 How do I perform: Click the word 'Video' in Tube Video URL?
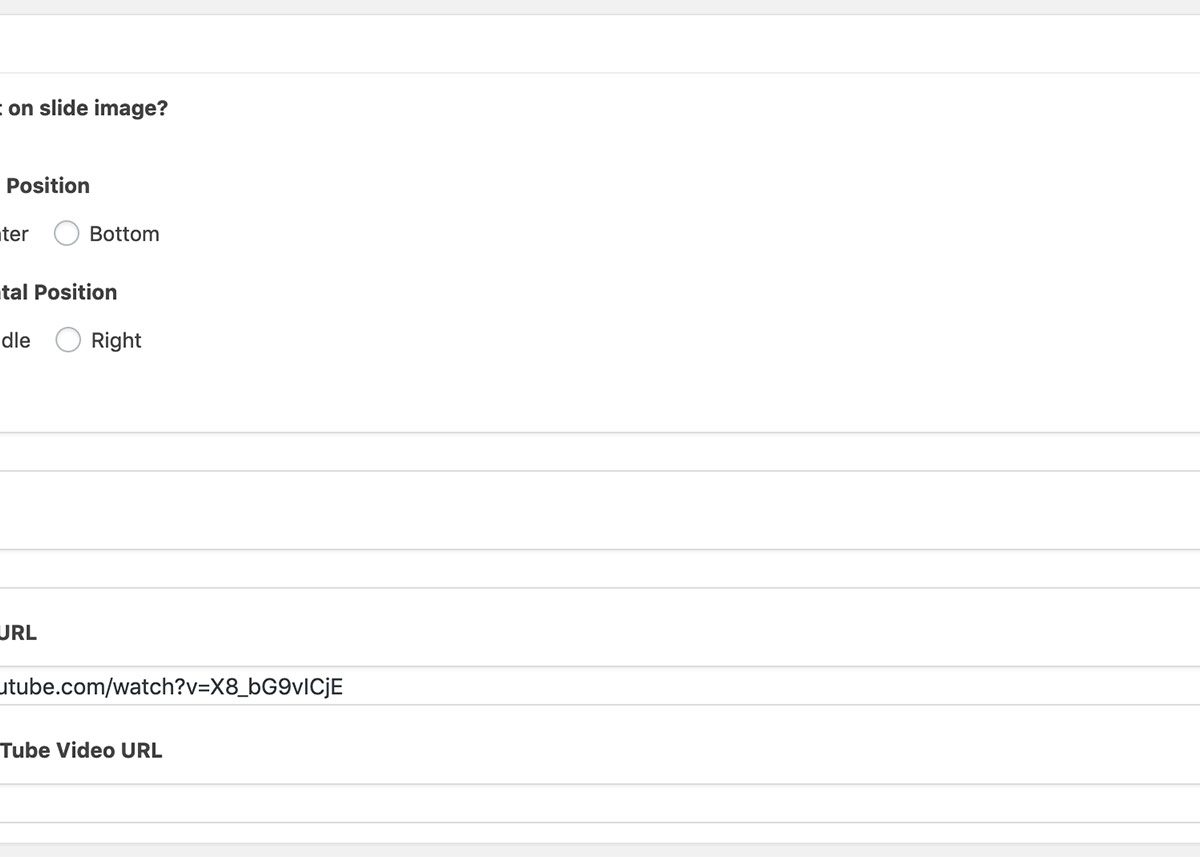coord(85,750)
